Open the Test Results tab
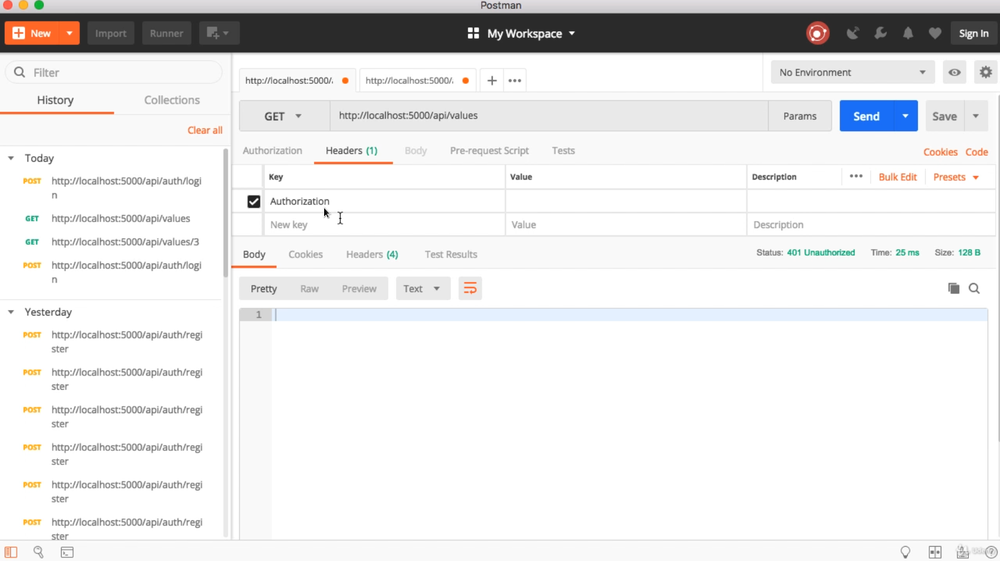Image resolution: width=1000 pixels, height=561 pixels. 451,254
